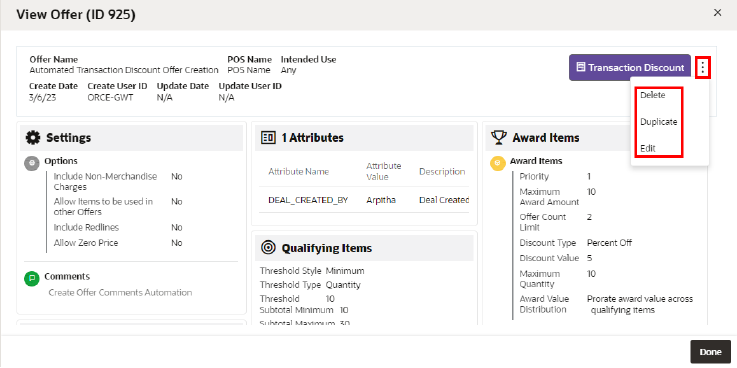Click the Allow Zero Price option row
Screen dimensions: 737x368
click(118, 243)
